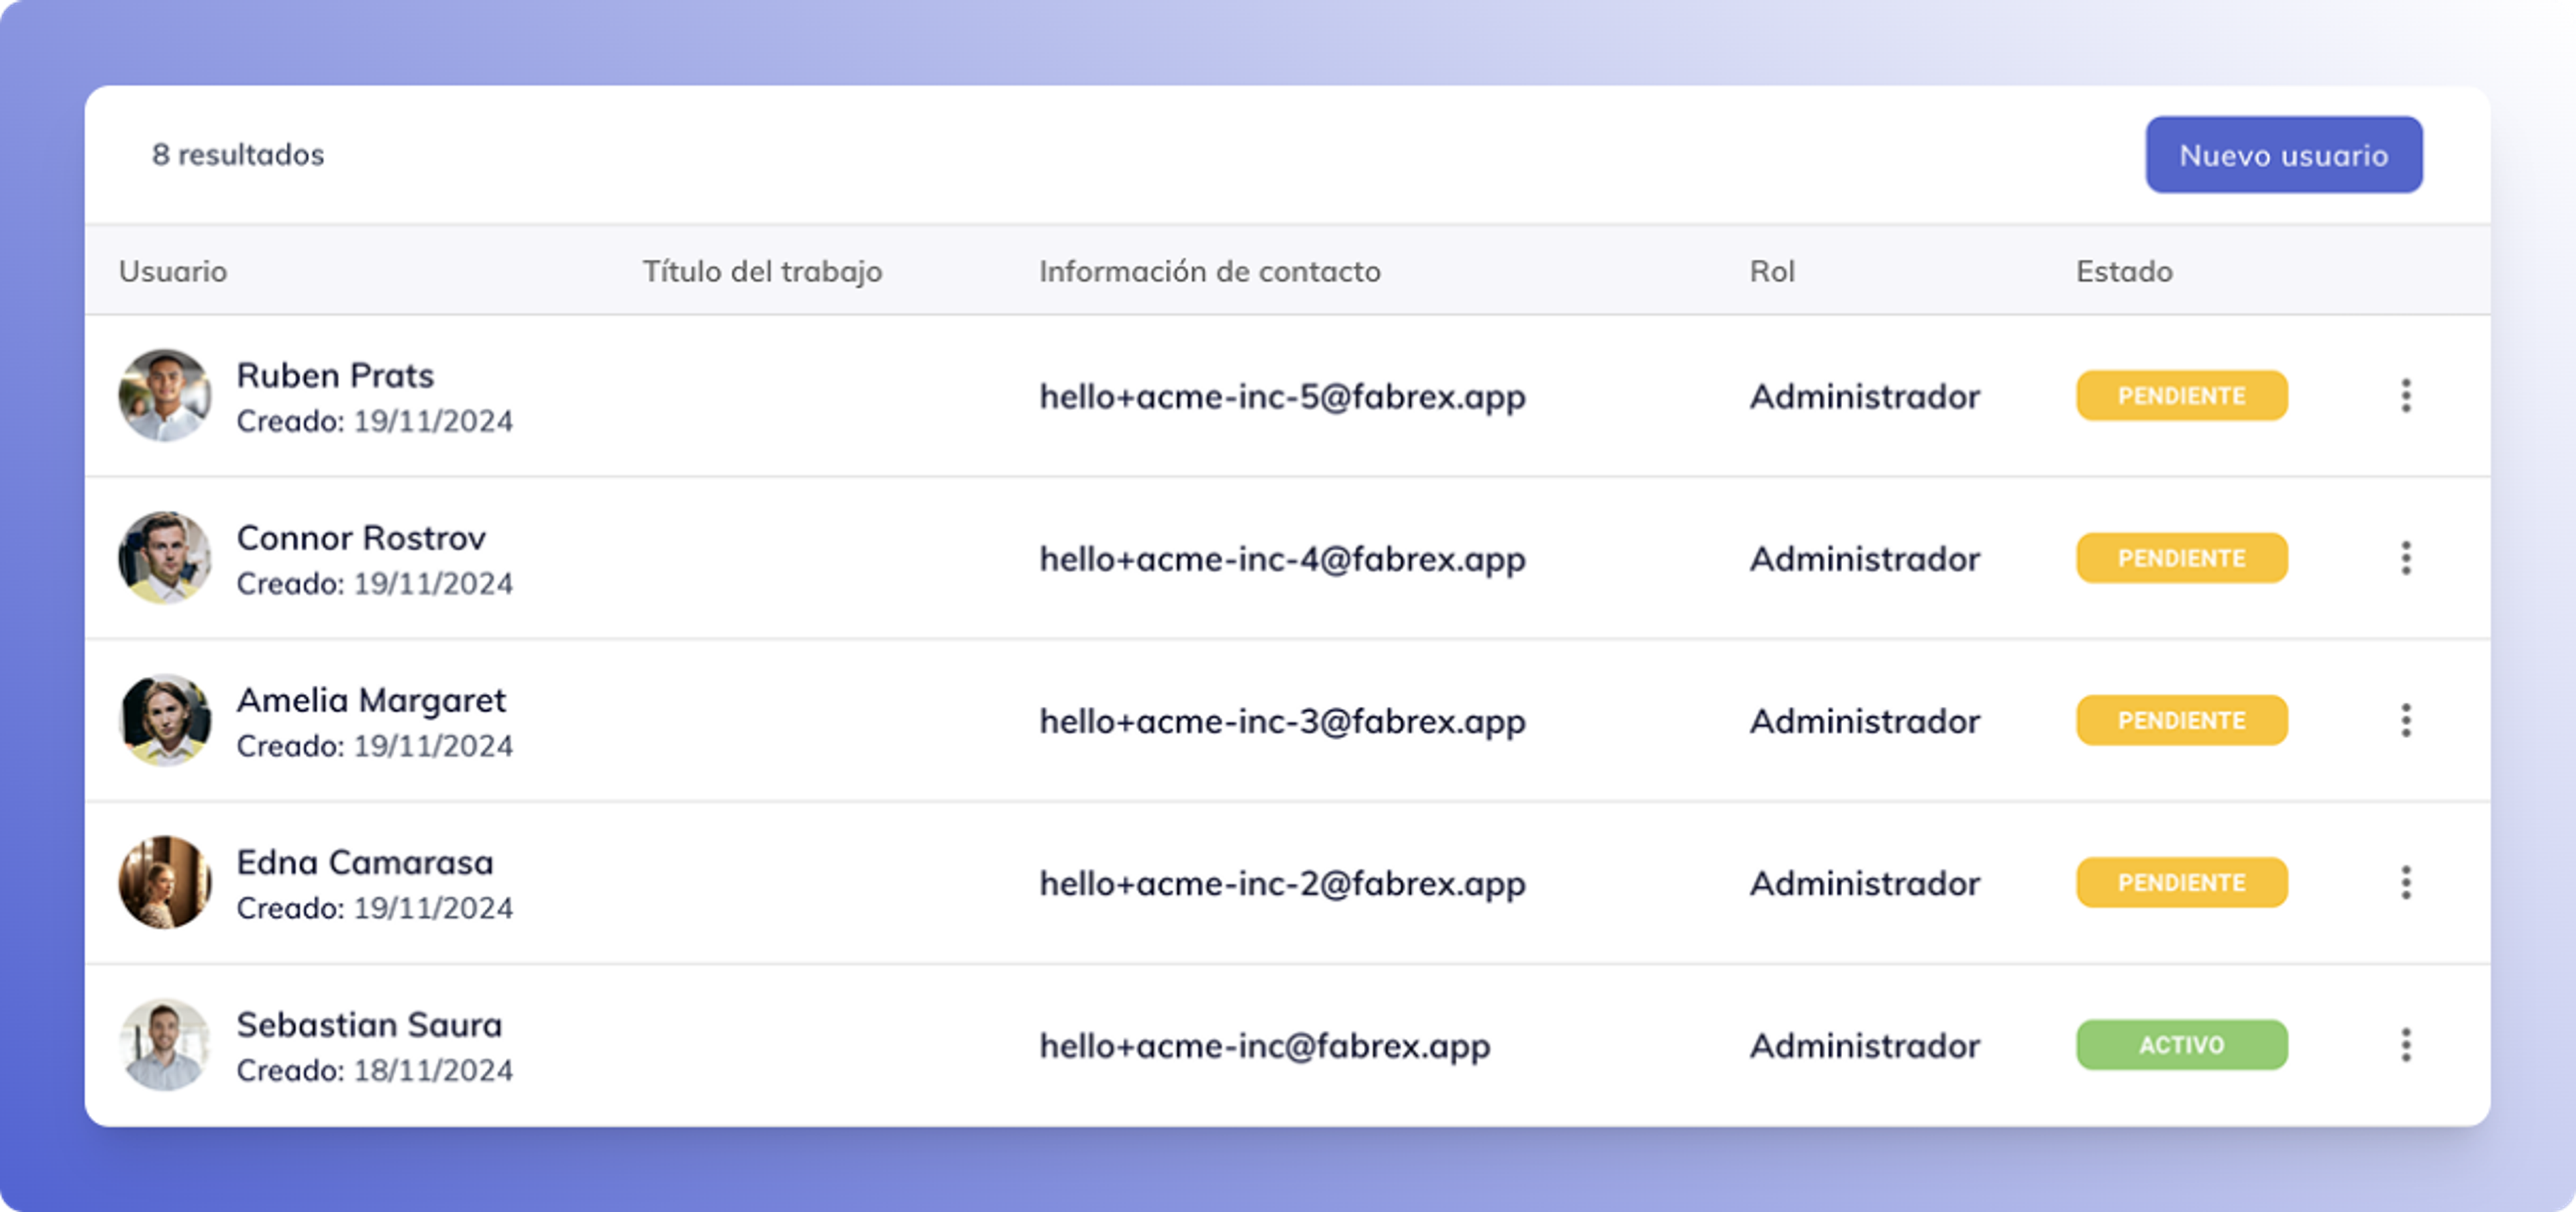
Task: Open the three-dot menu for Edna Camarasa
Action: point(2406,882)
